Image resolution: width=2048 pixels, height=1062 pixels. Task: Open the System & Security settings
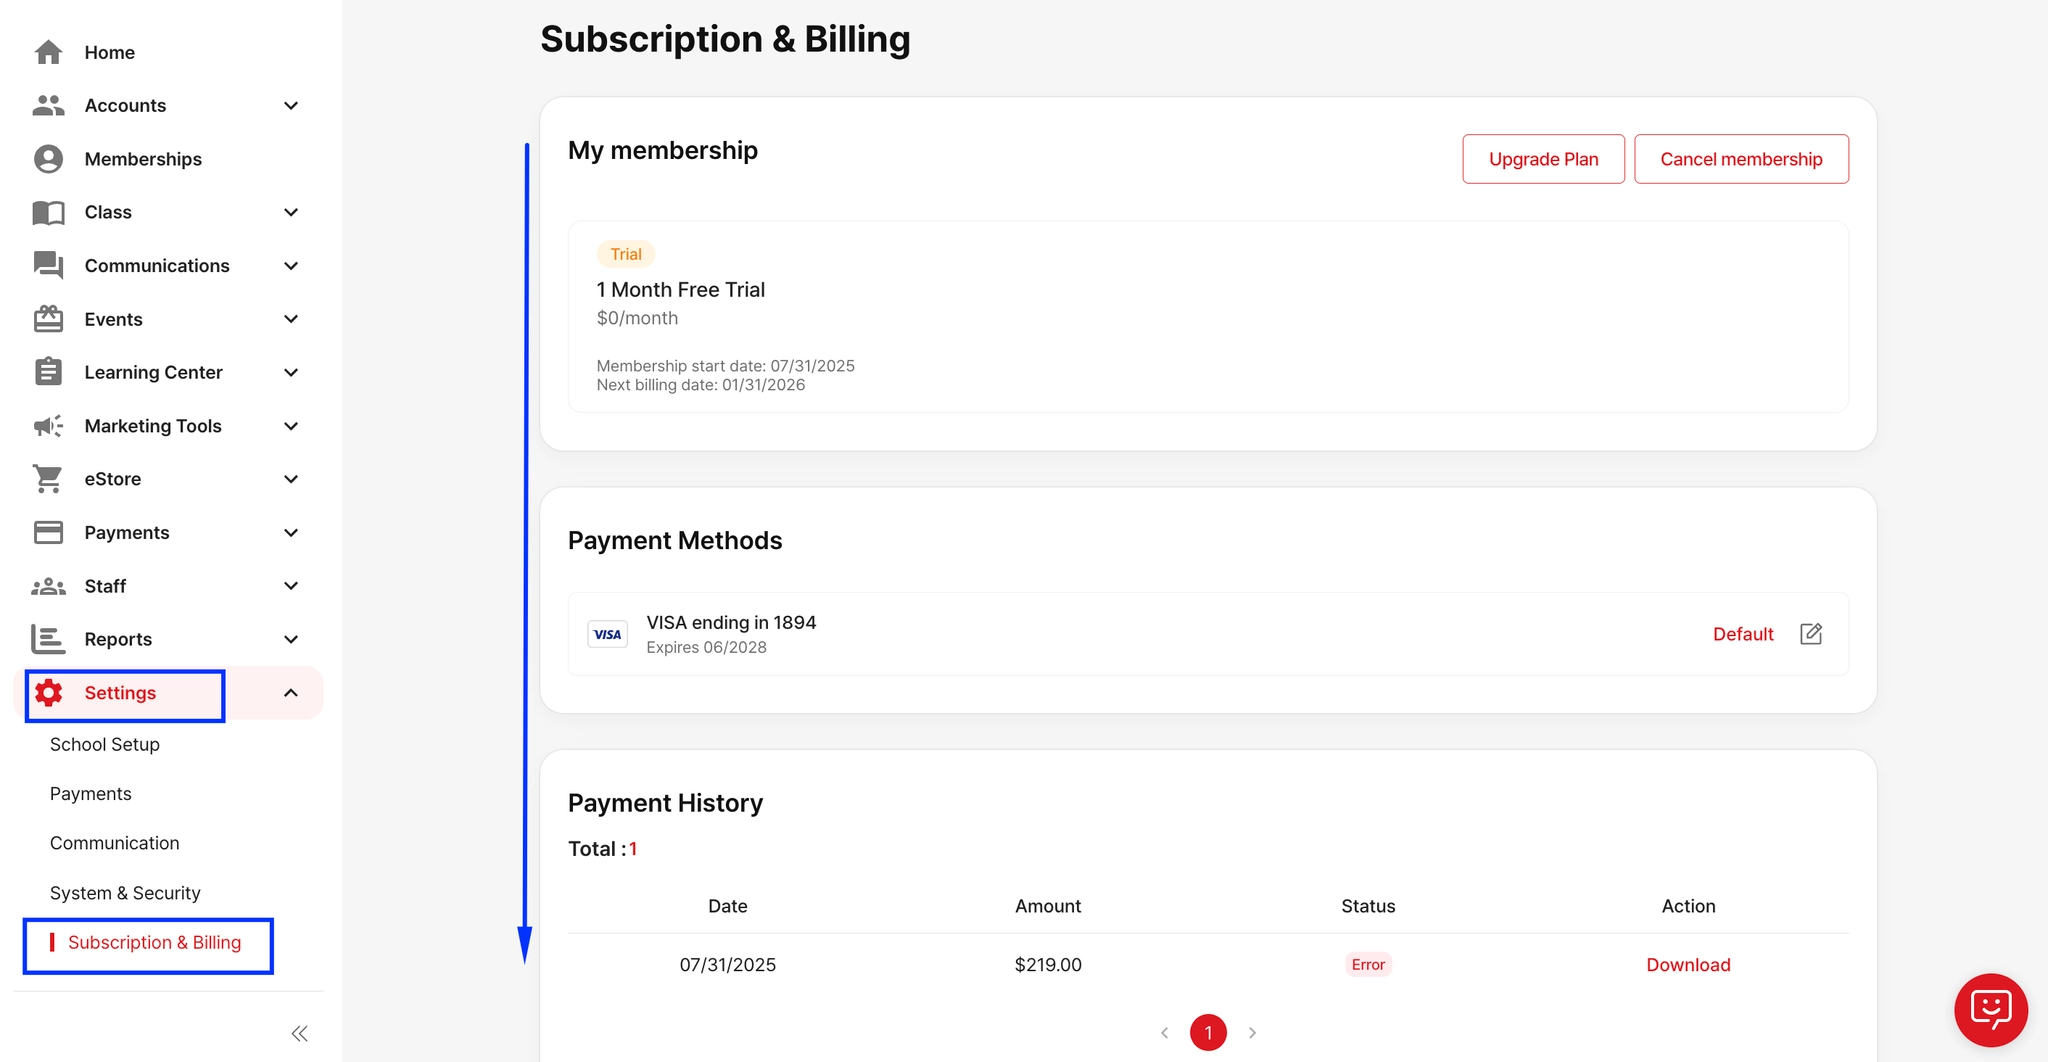tap(125, 892)
